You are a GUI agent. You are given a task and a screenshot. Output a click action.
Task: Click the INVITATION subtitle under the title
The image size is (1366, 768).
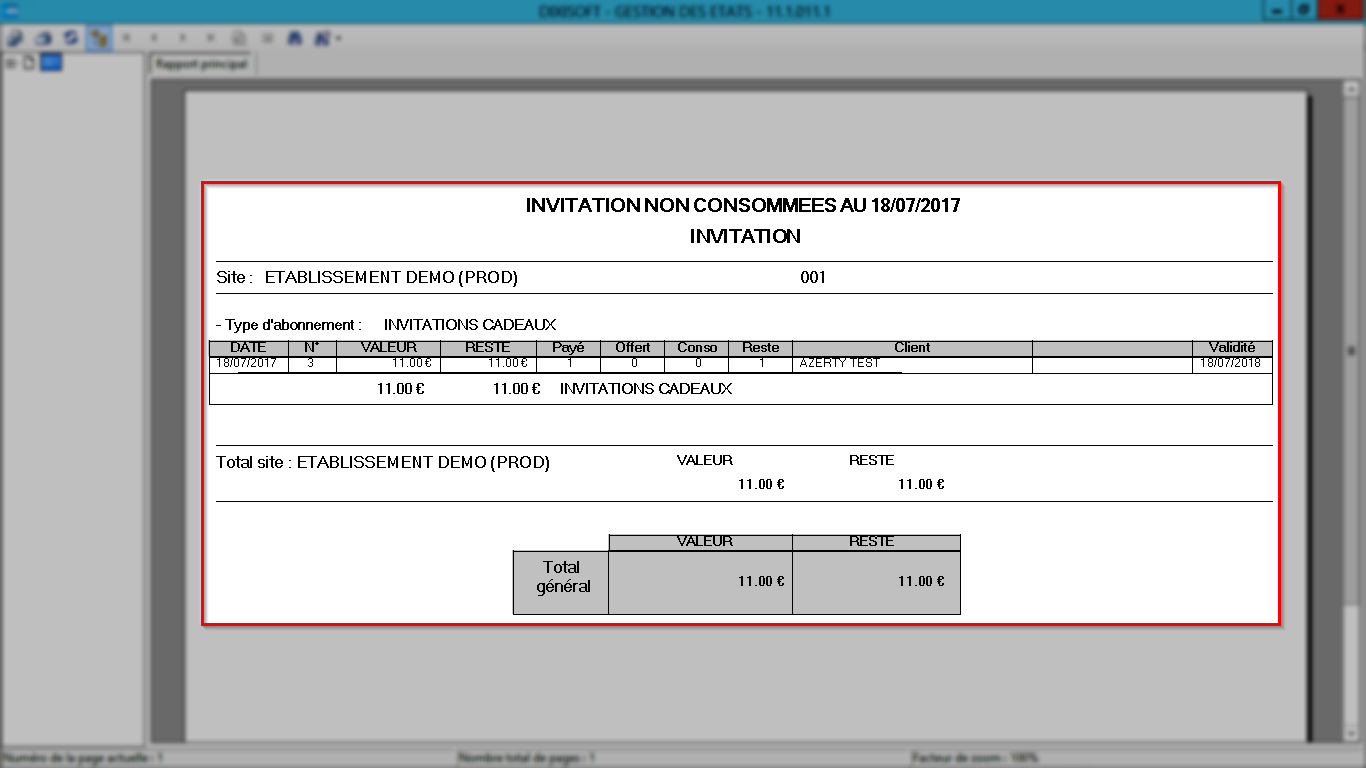click(745, 237)
